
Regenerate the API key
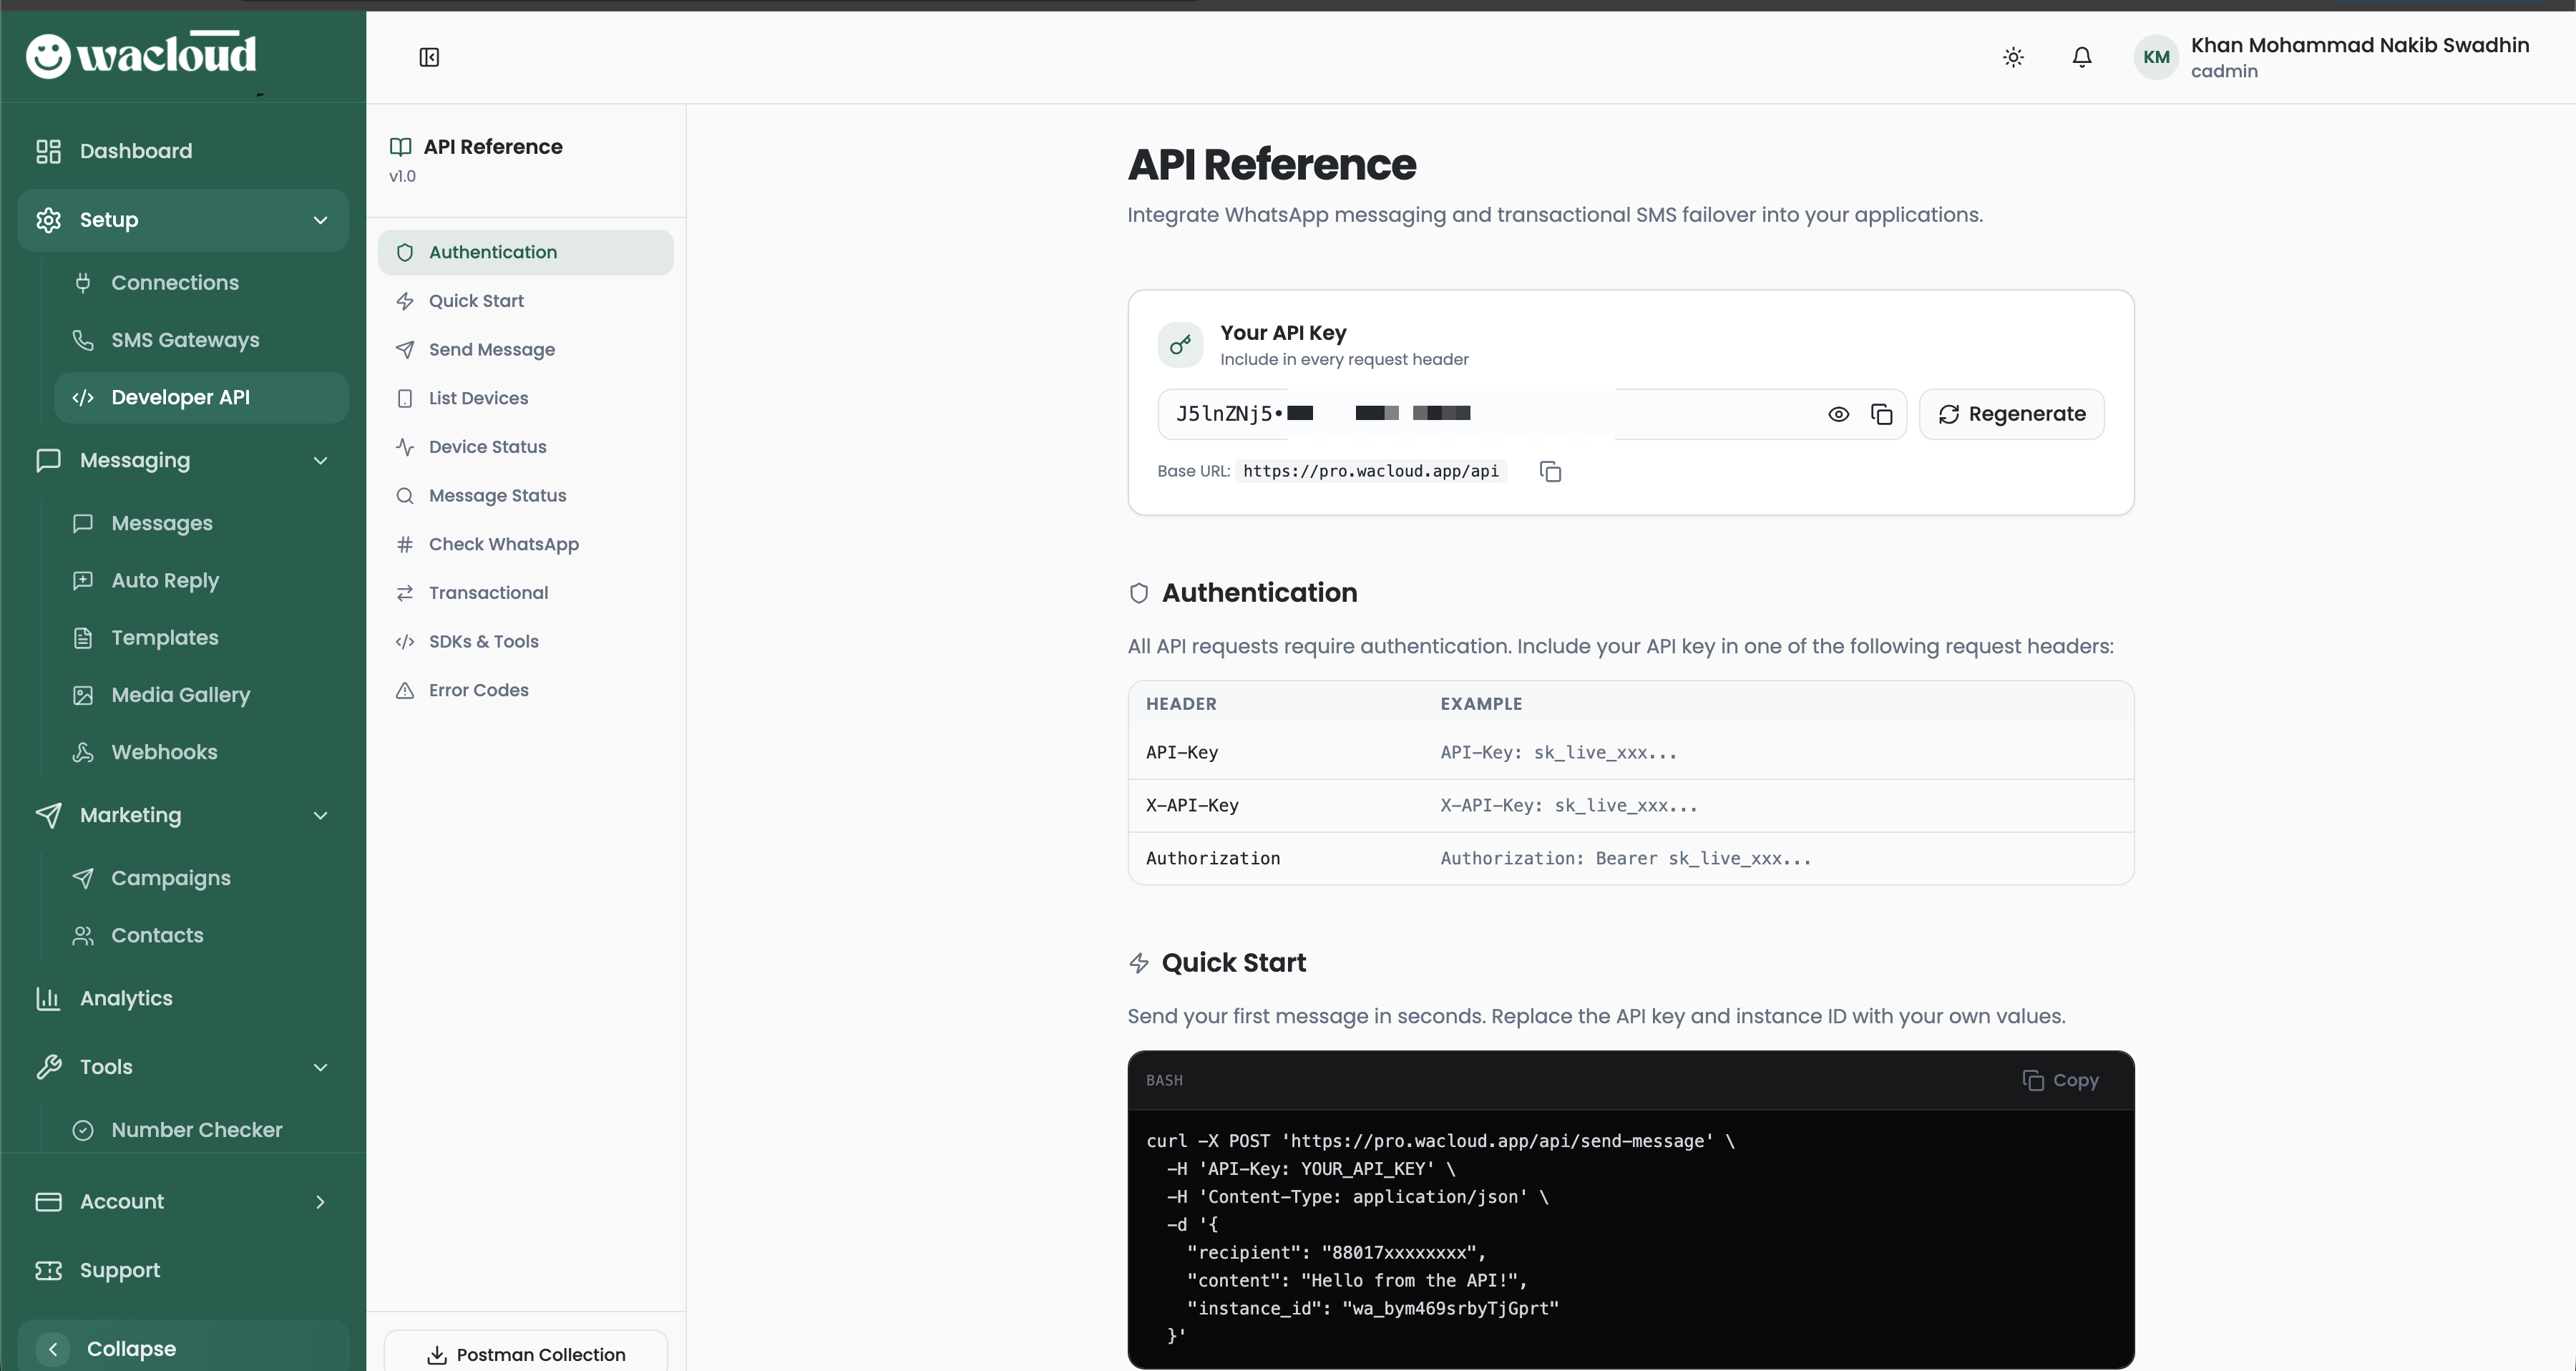2011,414
